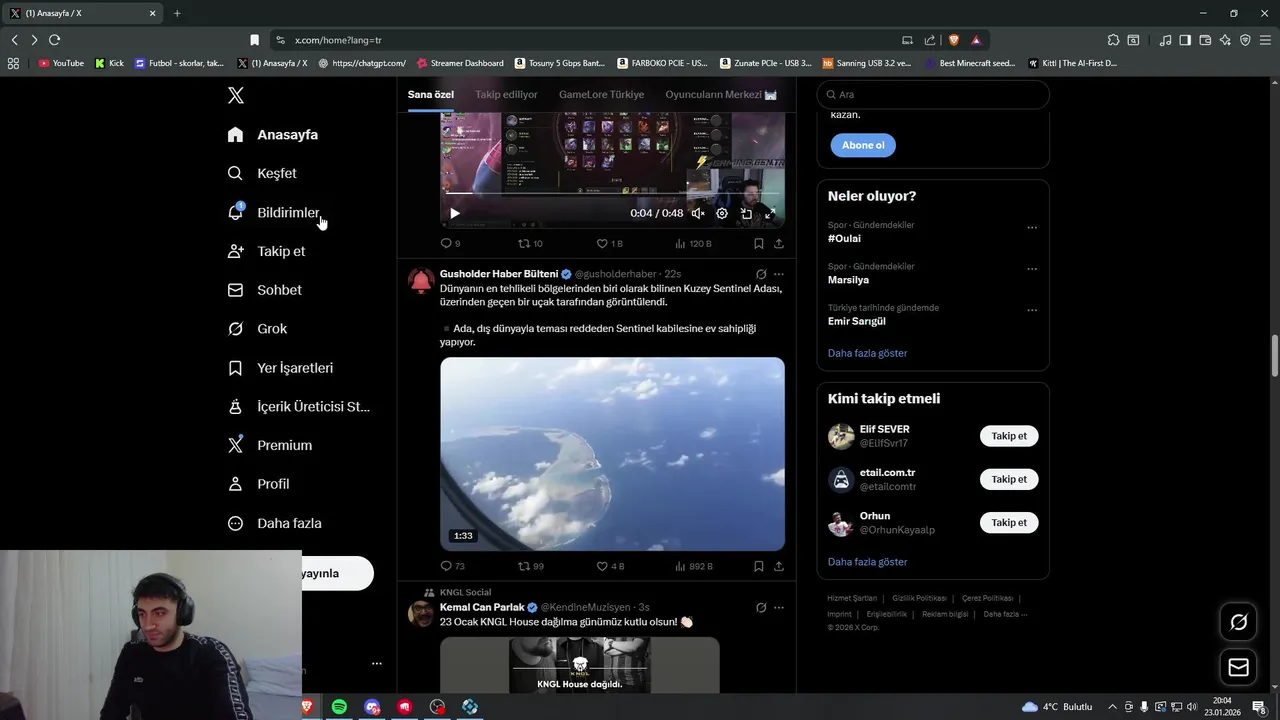Image resolution: width=1280 pixels, height=720 pixels.
Task: Open Gizlilik Politikası footer link
Action: (x=919, y=598)
